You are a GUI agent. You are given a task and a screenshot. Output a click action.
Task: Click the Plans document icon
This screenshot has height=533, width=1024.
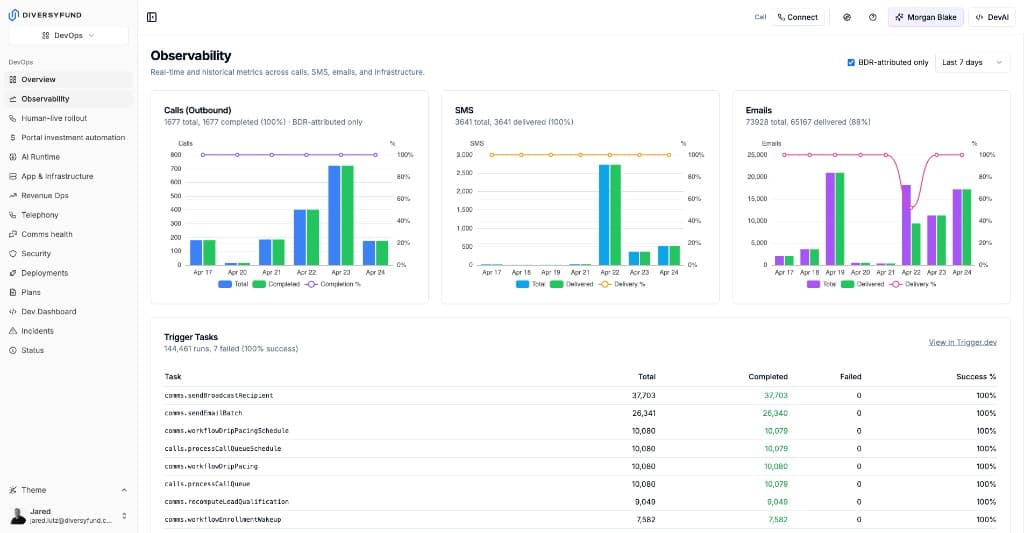[x=12, y=292]
